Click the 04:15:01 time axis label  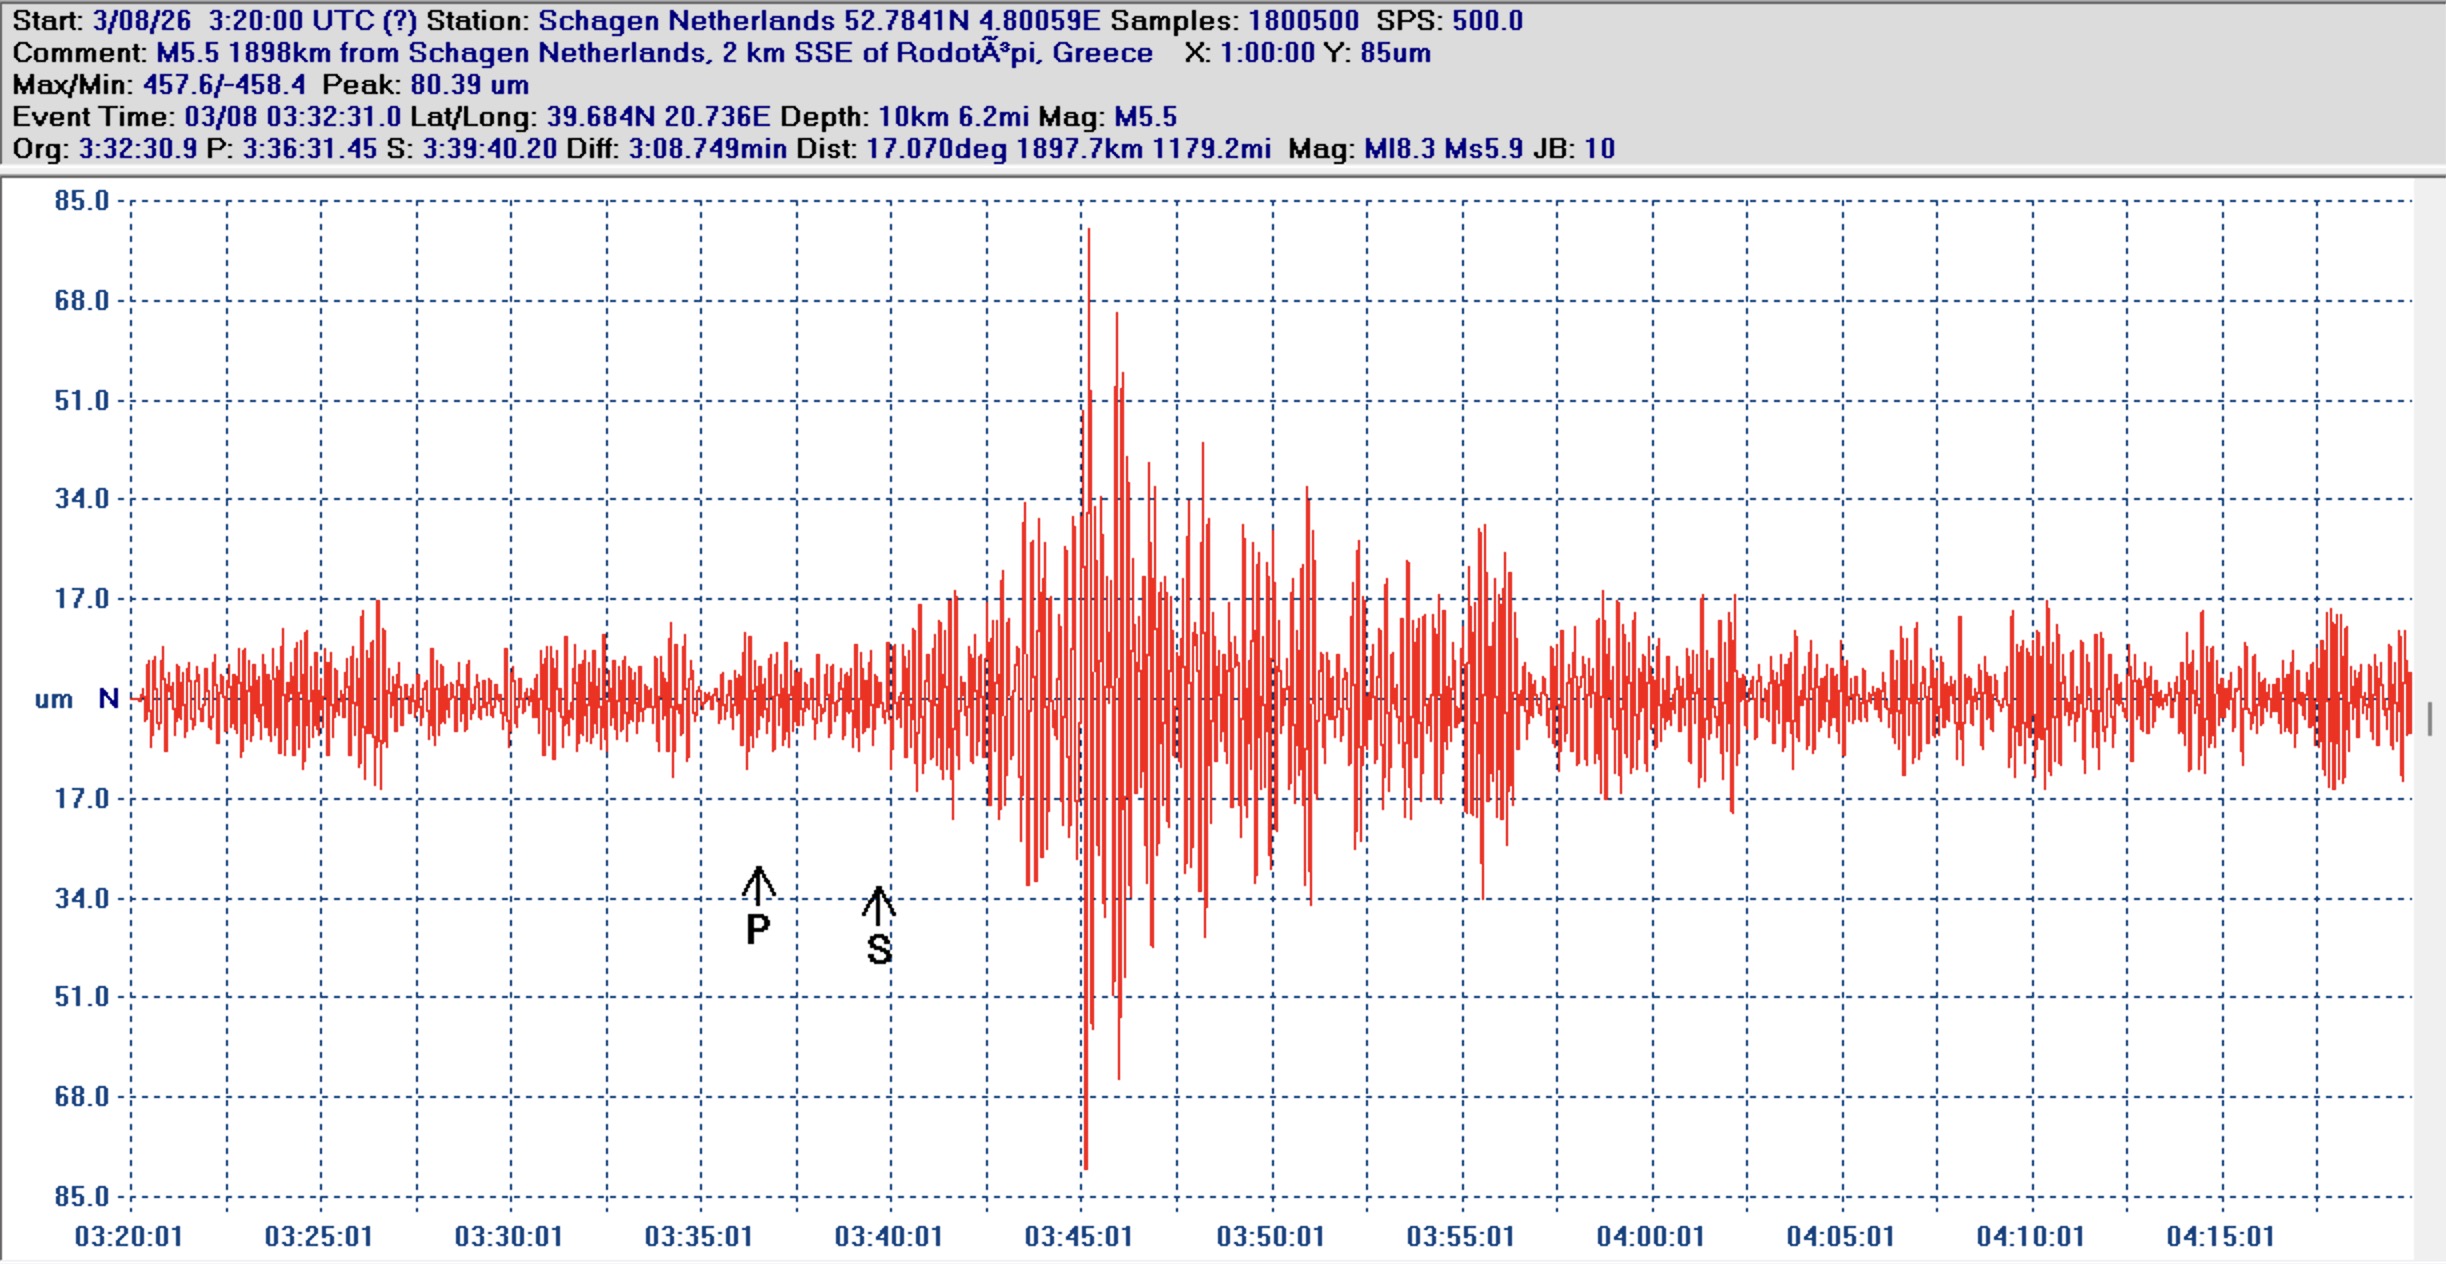coord(2220,1237)
